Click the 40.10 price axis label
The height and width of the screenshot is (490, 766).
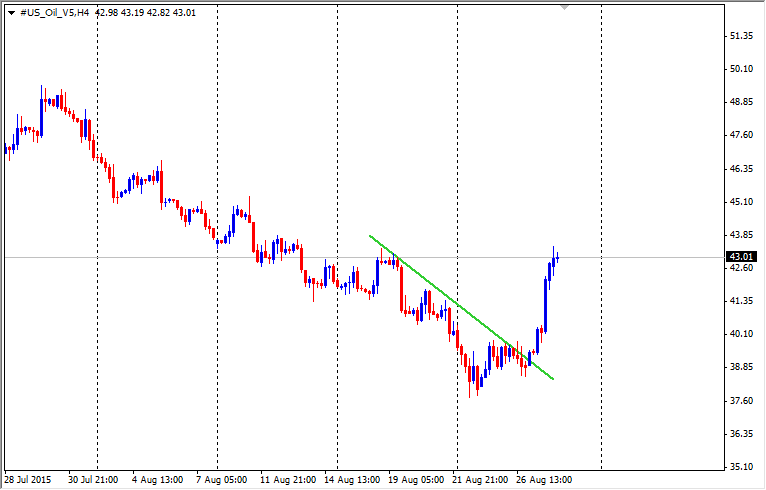pyautogui.click(x=741, y=334)
